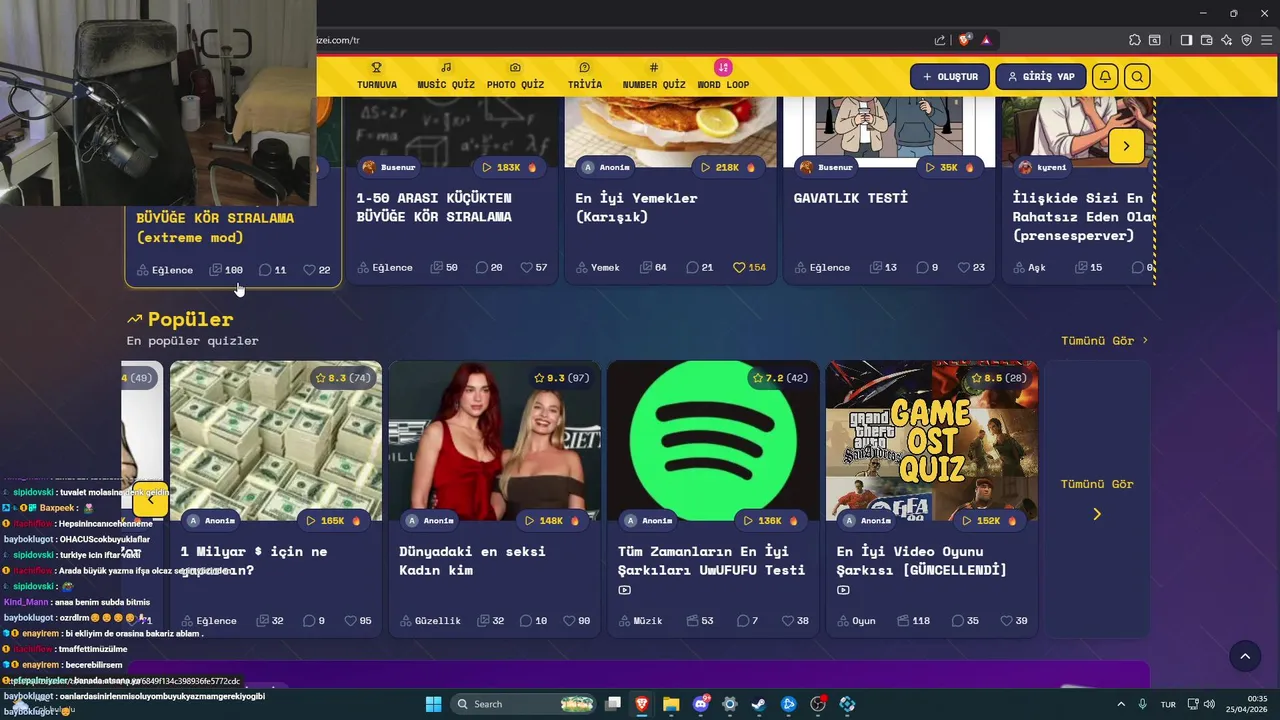Open the PHOTO QUIZ section
1280x720 pixels.
pyautogui.click(x=515, y=76)
